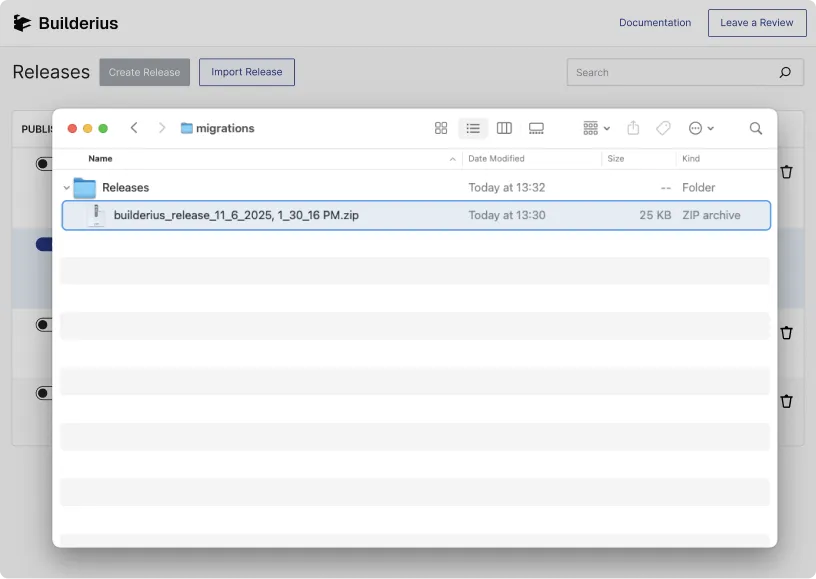Image resolution: width=816 pixels, height=579 pixels.
Task: Add a tag to the selected zip file
Action: [663, 128]
